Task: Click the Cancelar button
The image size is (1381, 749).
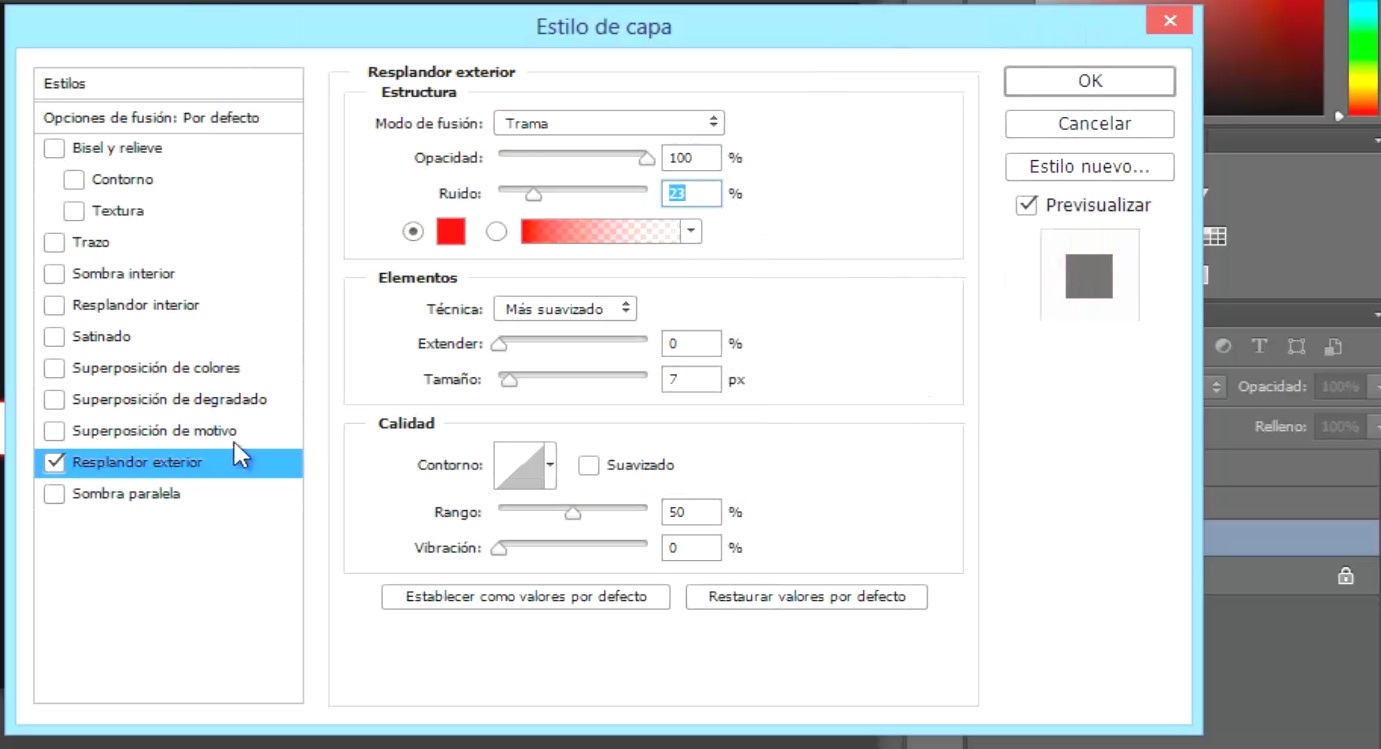Action: pyautogui.click(x=1090, y=124)
